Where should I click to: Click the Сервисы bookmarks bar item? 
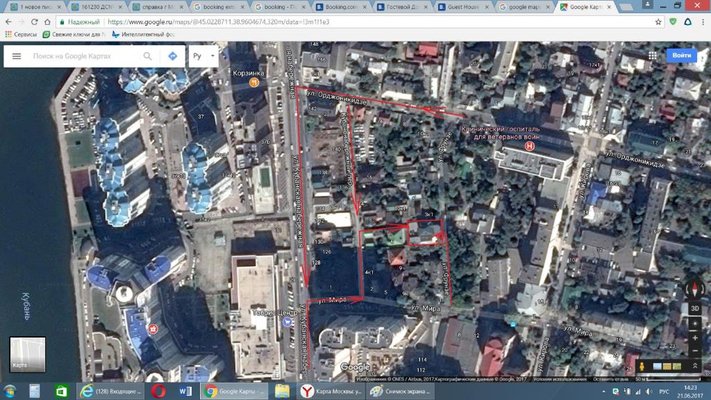point(20,35)
